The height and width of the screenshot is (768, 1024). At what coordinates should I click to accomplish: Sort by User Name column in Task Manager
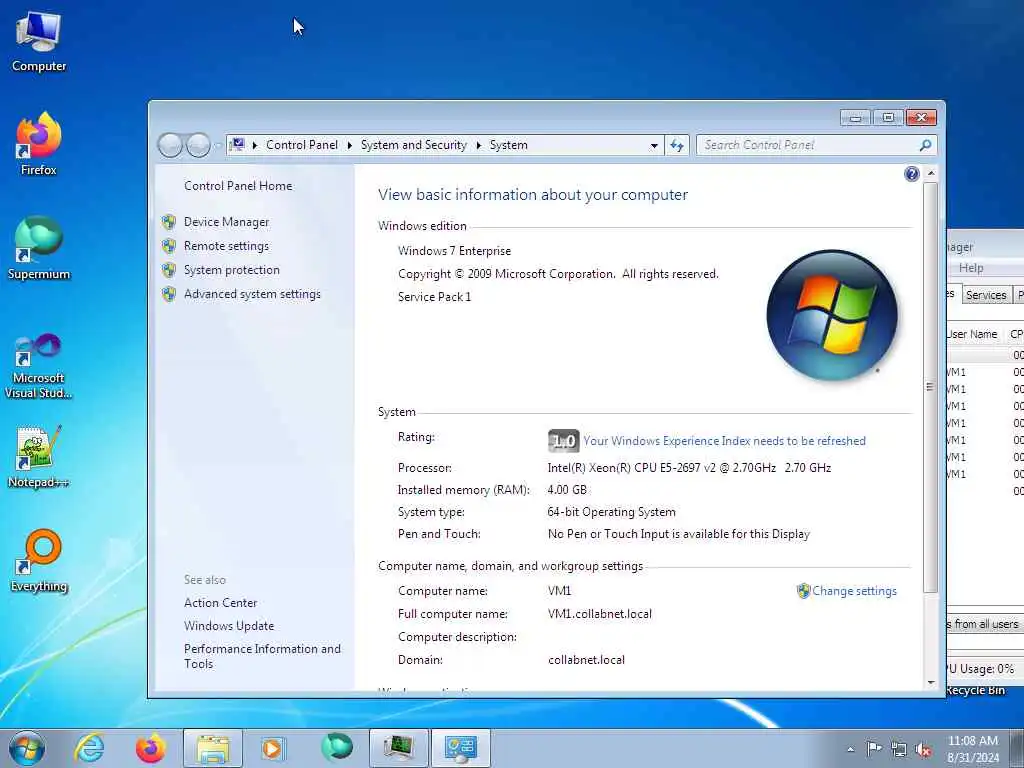coord(972,334)
